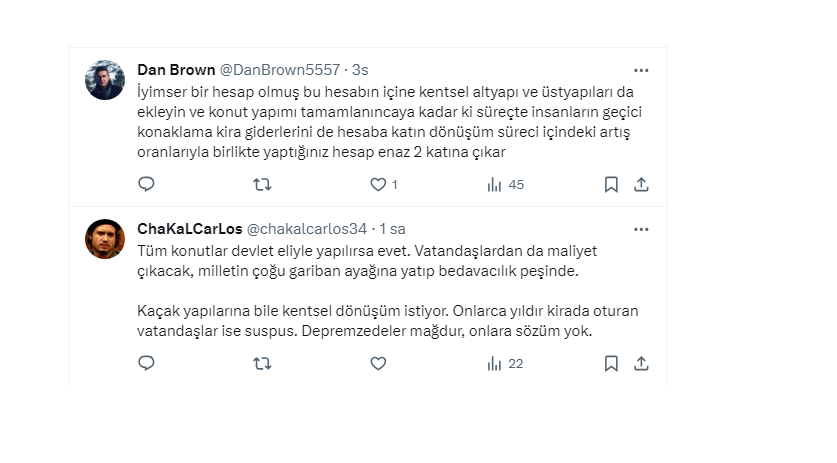Like ChaKaLCarLos's tweet
Viewport: 837px width, 463px height.
point(378,363)
